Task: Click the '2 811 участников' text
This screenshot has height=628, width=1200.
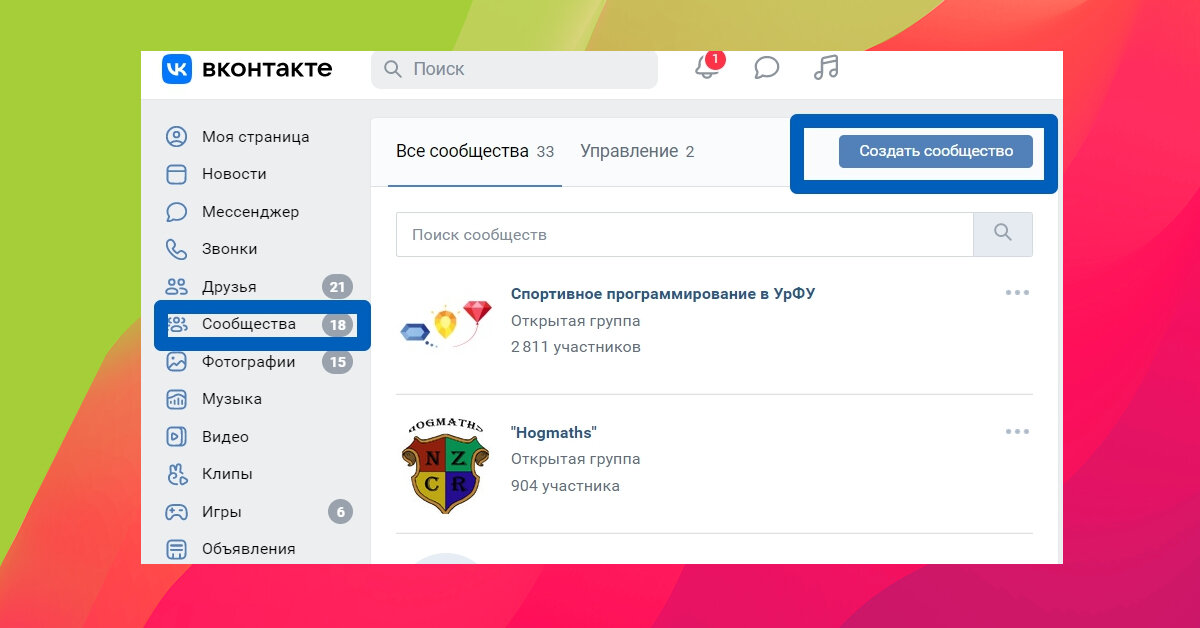Action: tap(576, 347)
